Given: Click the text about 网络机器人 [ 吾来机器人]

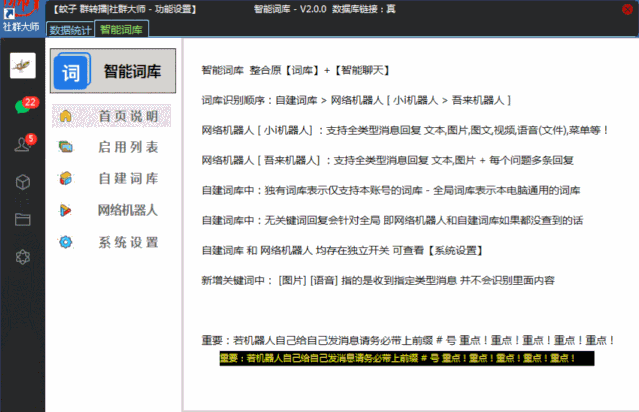Looking at the screenshot, I should (388, 161).
